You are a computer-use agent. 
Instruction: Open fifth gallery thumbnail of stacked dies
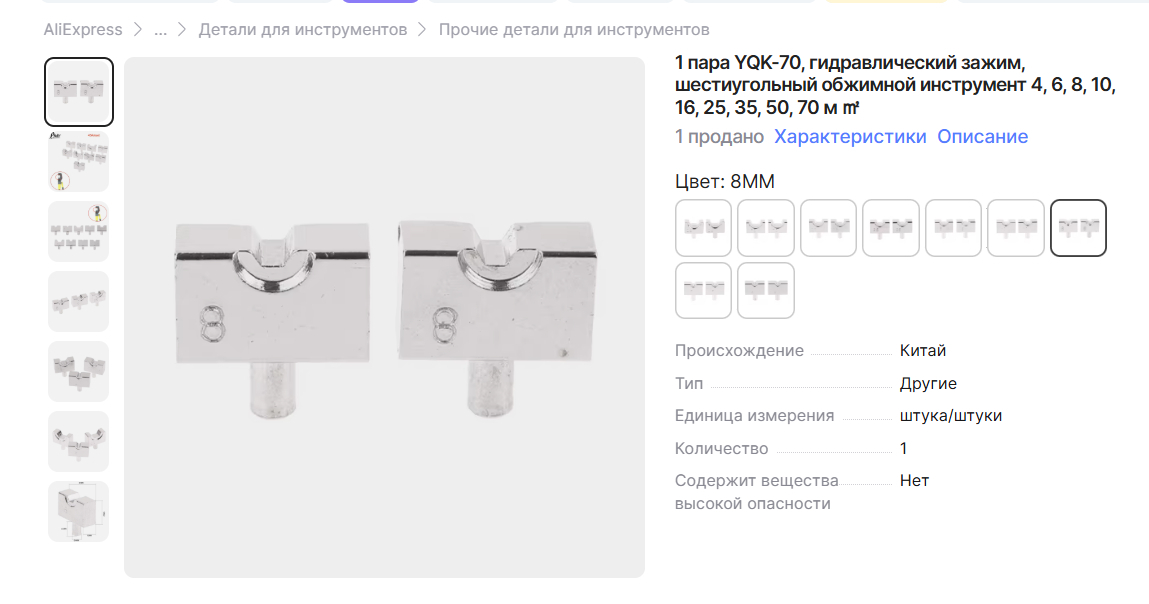click(x=78, y=371)
